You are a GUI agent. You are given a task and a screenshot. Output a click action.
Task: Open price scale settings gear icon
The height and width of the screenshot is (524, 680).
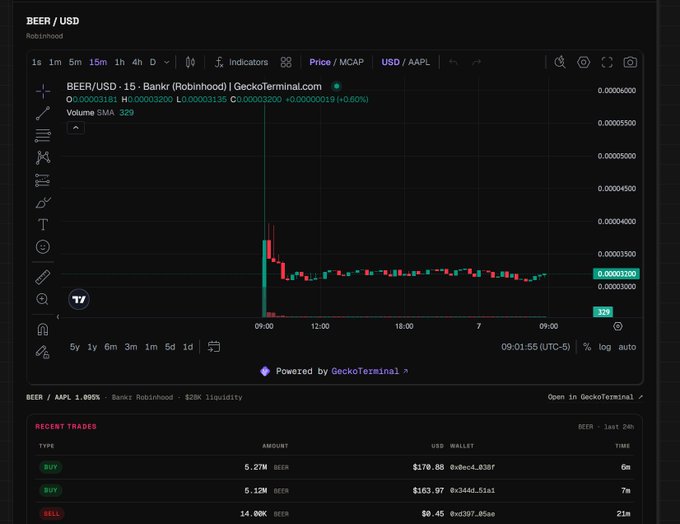(x=618, y=326)
